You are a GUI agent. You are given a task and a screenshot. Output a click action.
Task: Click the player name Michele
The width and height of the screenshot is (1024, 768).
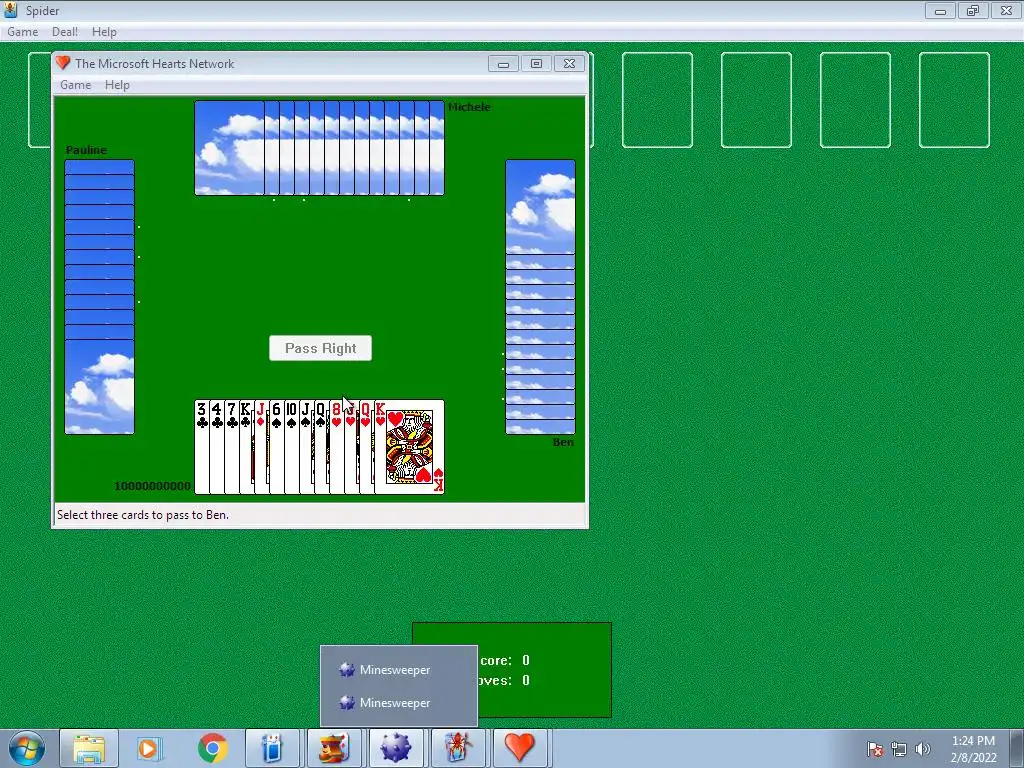(x=469, y=107)
